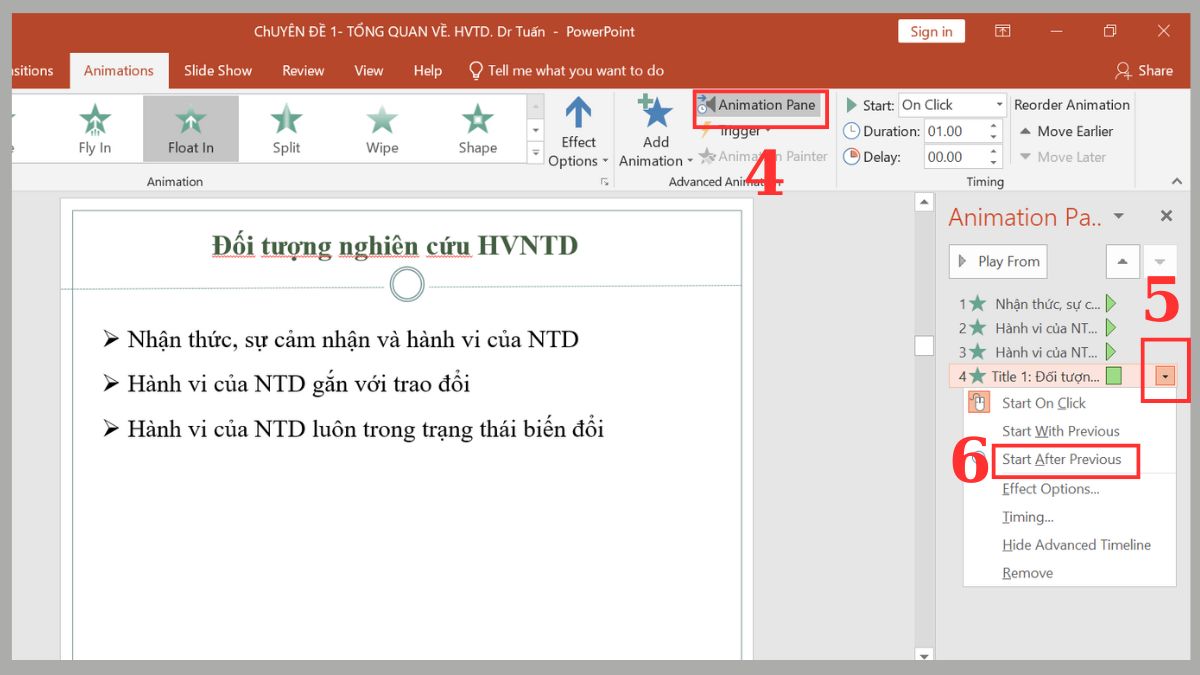Click the Play From button
Screen dimensions: 1200x675
(997, 261)
